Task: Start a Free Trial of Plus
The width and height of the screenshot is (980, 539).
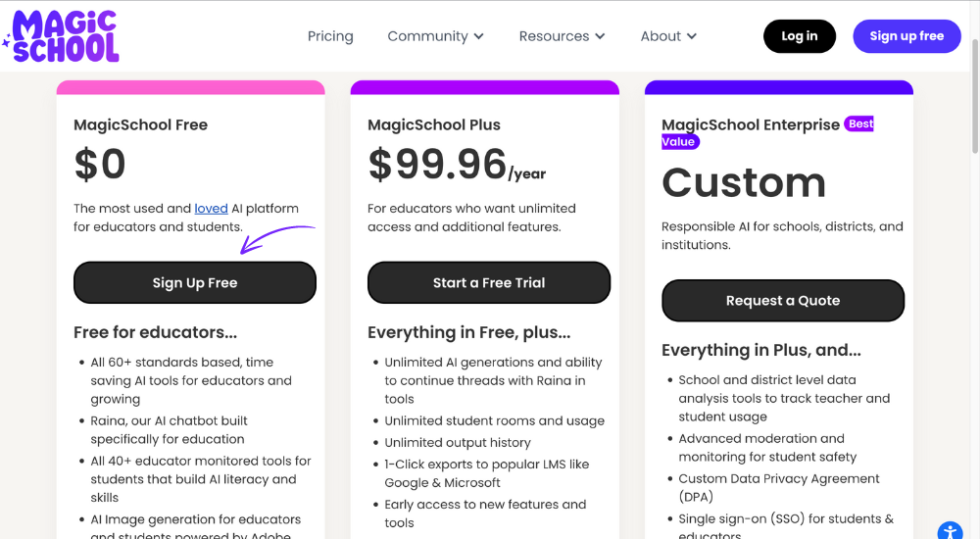Action: [x=489, y=283]
